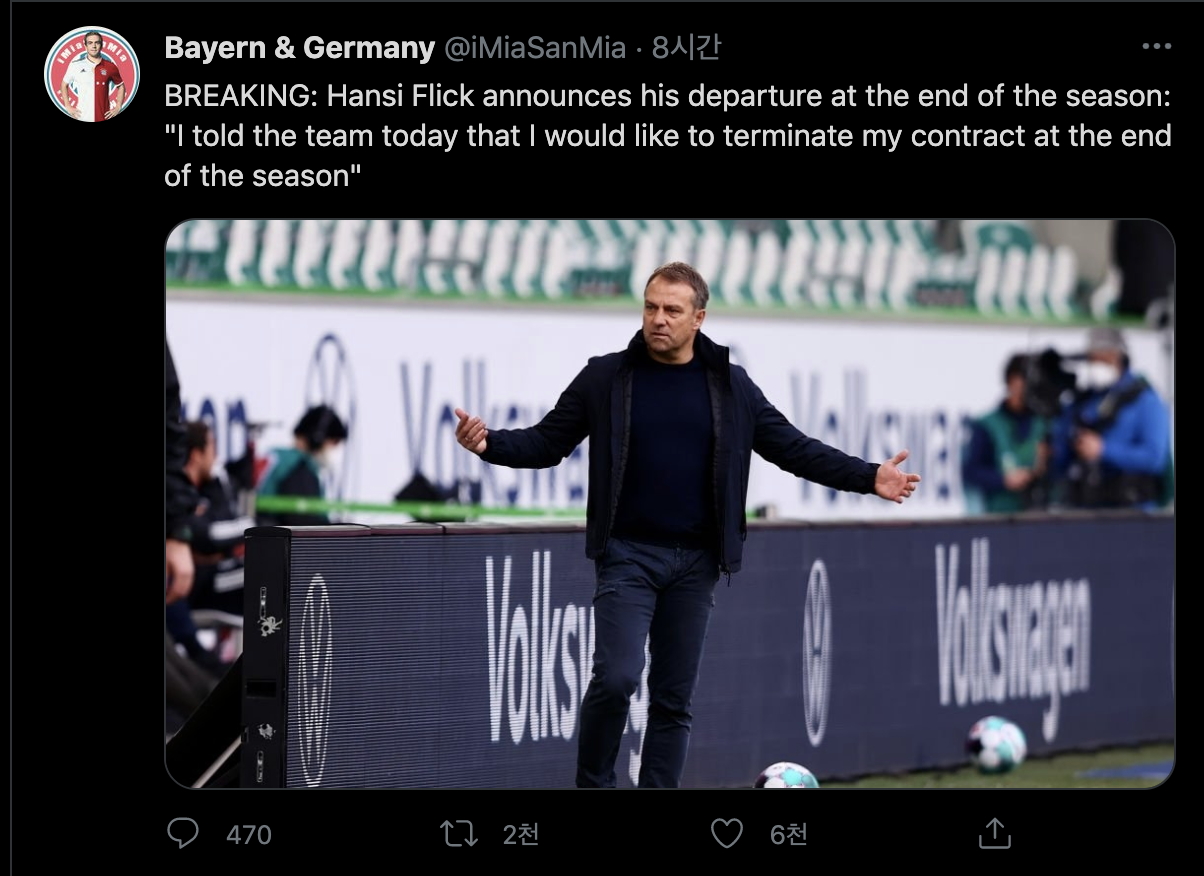The image size is (1204, 876).
Task: Click the Bayern & Germany profile avatar
Action: (91, 75)
